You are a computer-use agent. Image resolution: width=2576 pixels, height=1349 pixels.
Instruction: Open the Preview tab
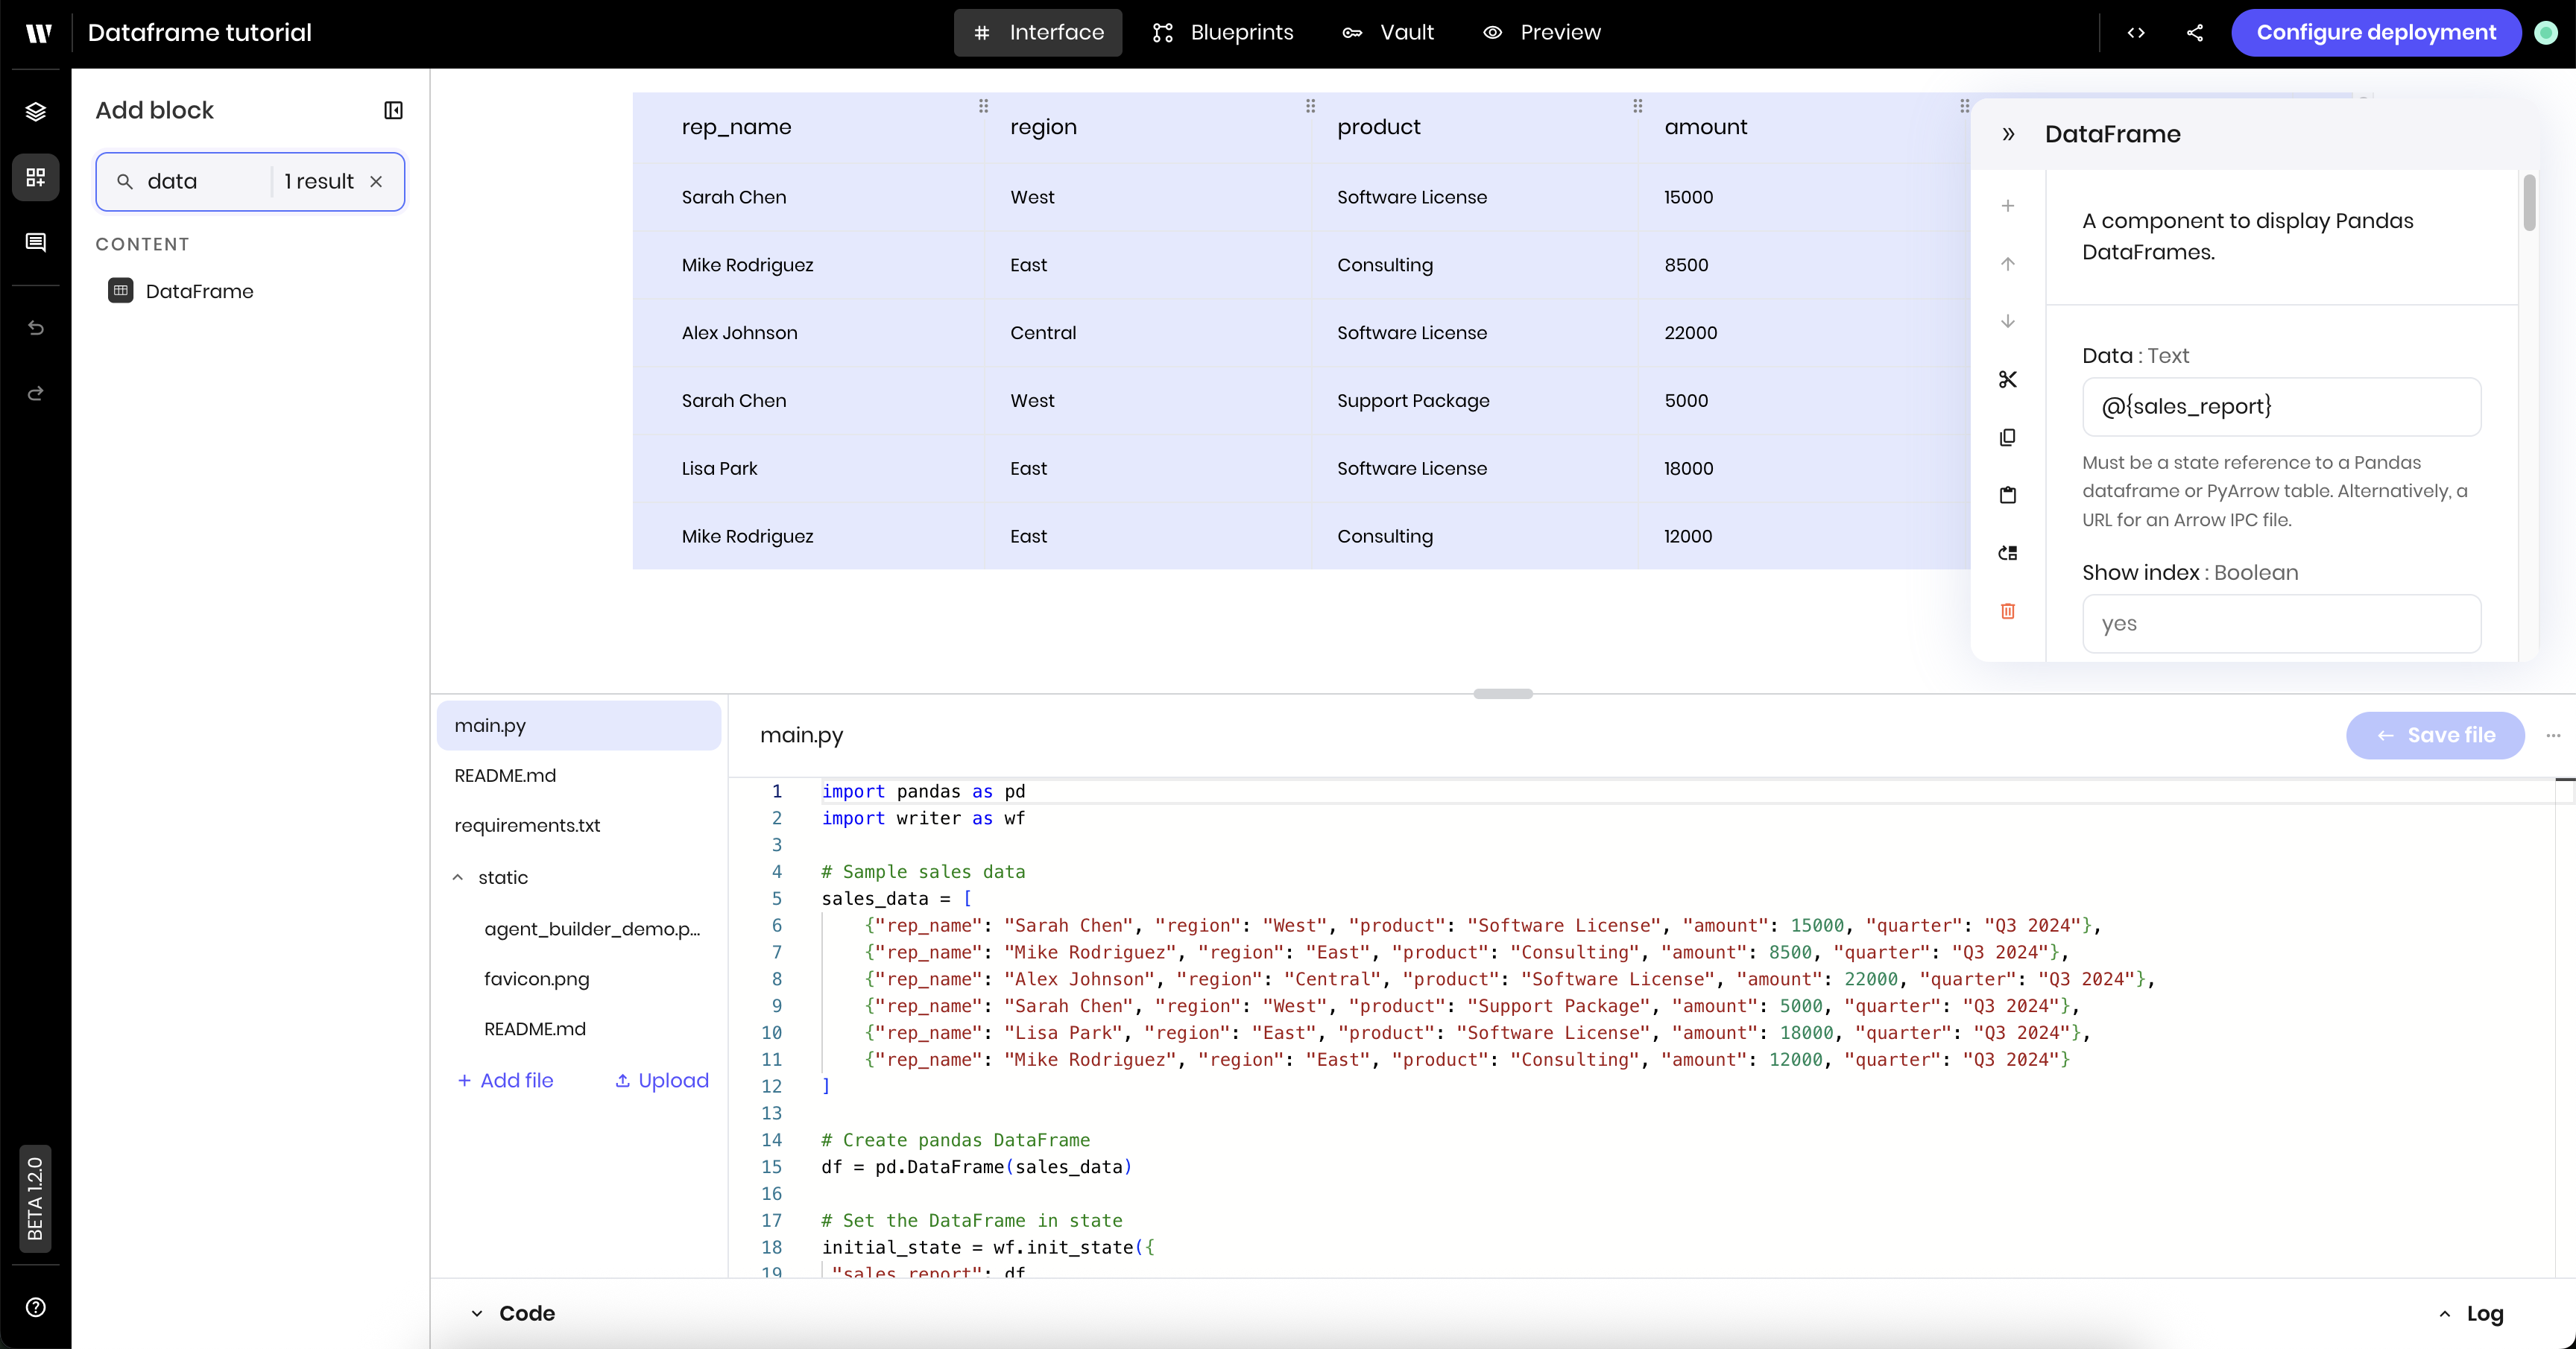coord(1541,33)
